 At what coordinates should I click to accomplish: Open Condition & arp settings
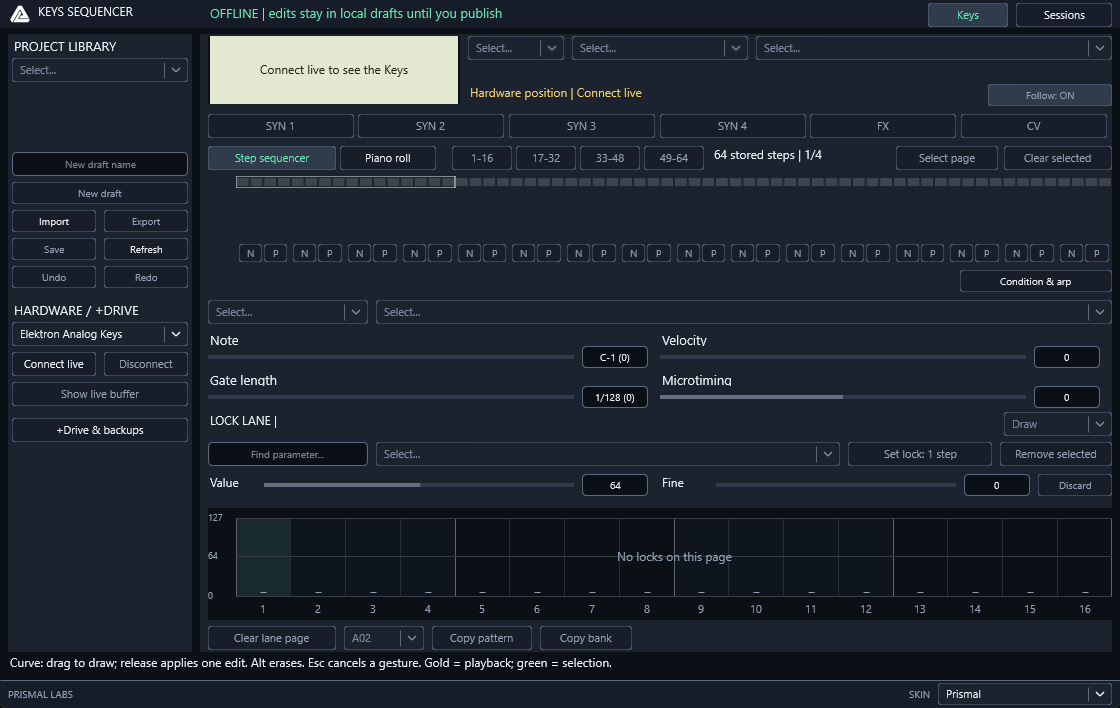tap(1035, 281)
